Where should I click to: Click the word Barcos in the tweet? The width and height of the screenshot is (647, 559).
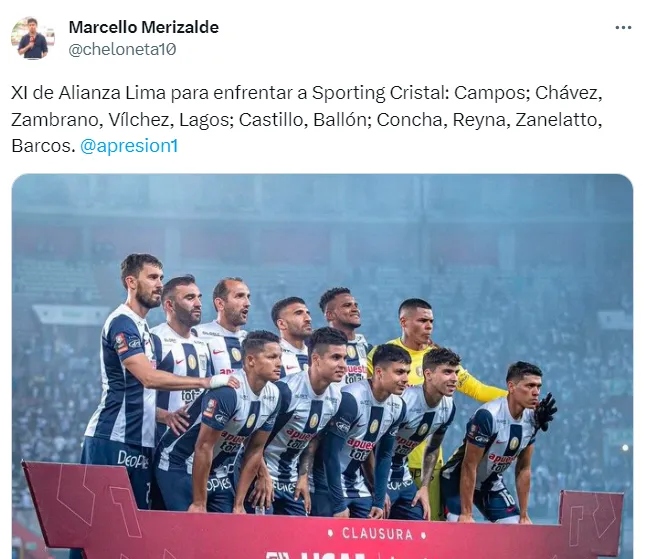pyautogui.click(x=42, y=146)
